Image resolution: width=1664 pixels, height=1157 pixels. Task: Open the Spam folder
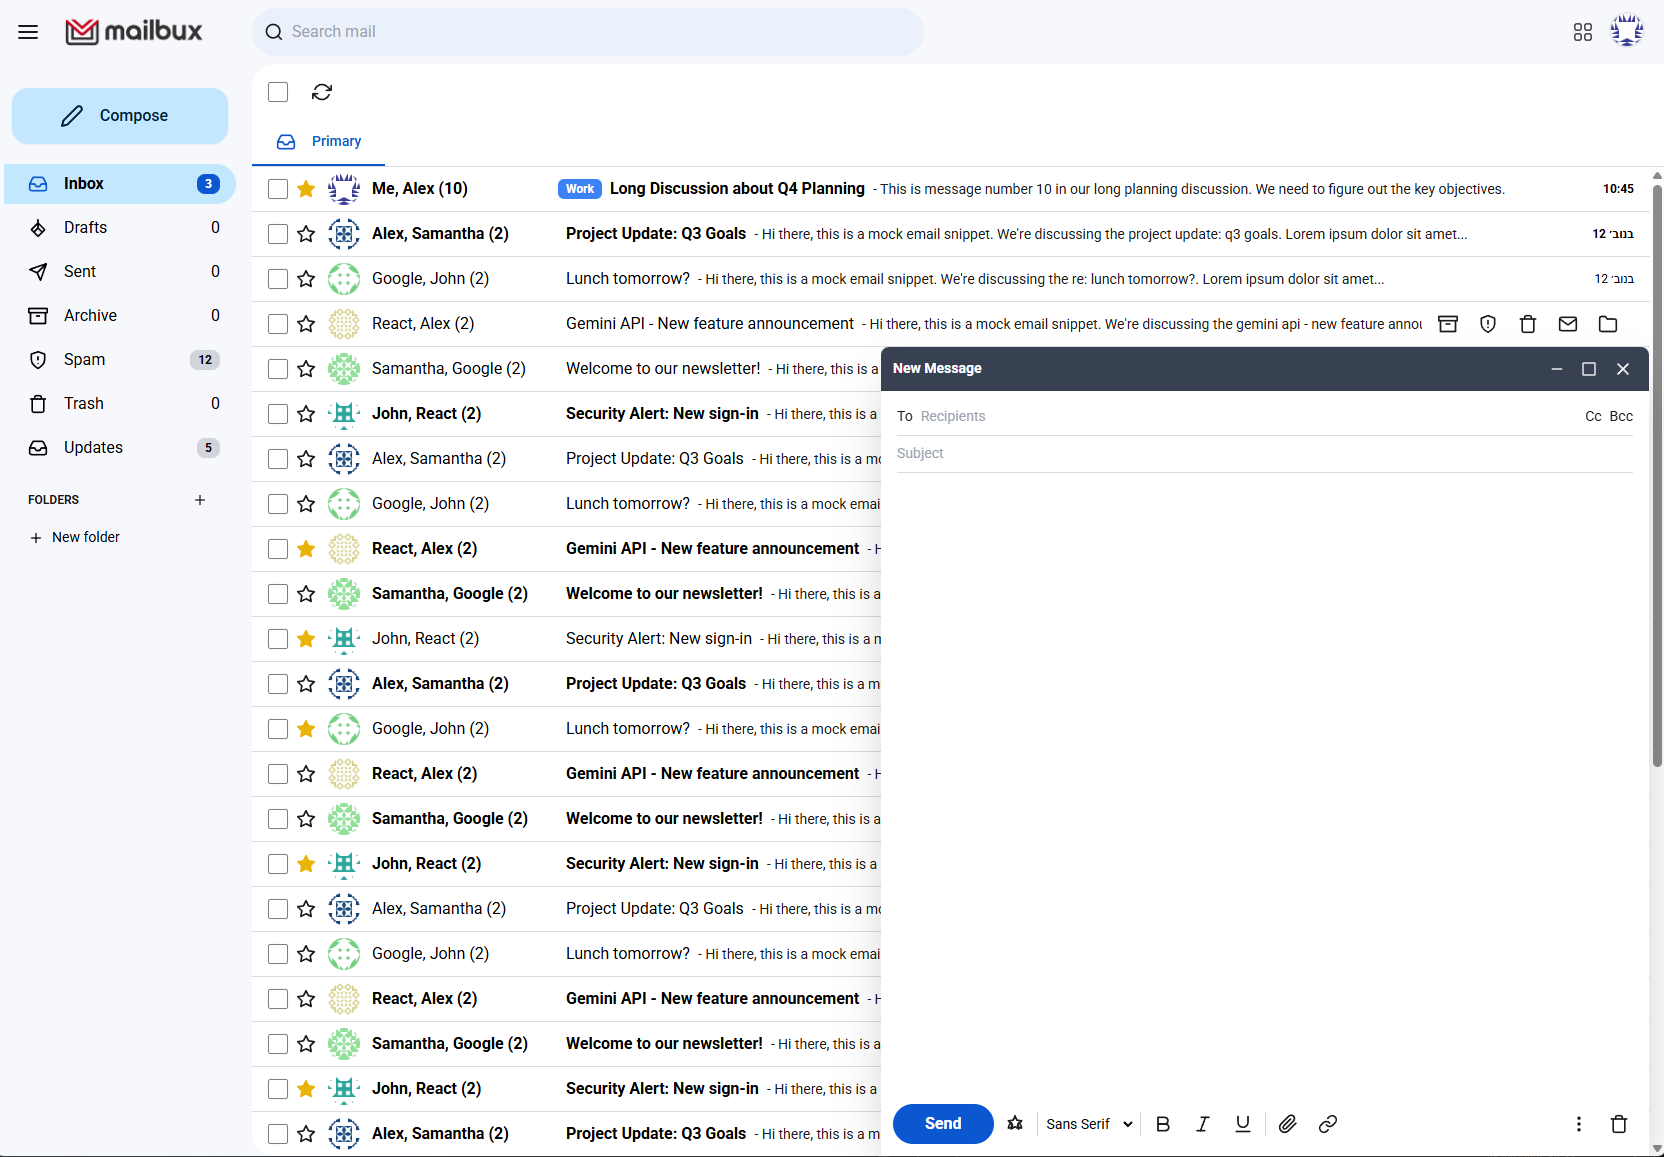pos(84,360)
